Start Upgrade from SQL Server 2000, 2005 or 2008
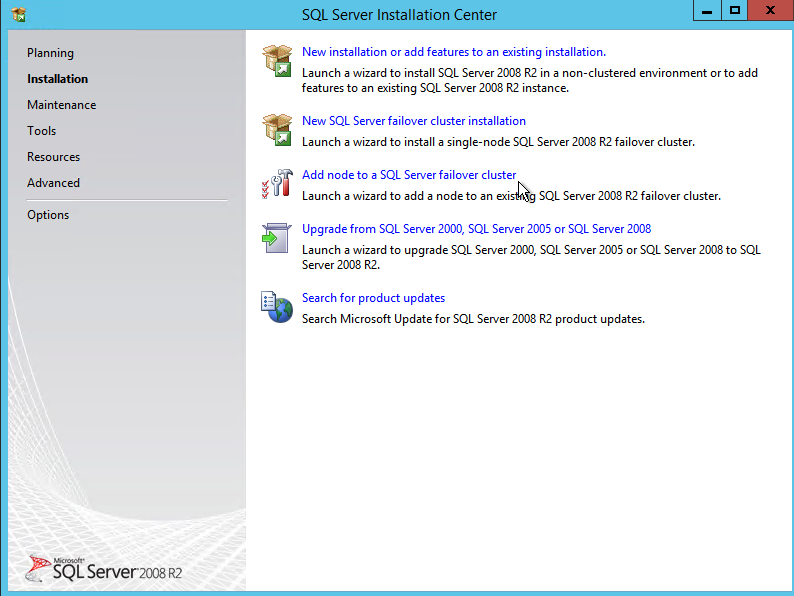This screenshot has height=596, width=794. tap(476, 229)
